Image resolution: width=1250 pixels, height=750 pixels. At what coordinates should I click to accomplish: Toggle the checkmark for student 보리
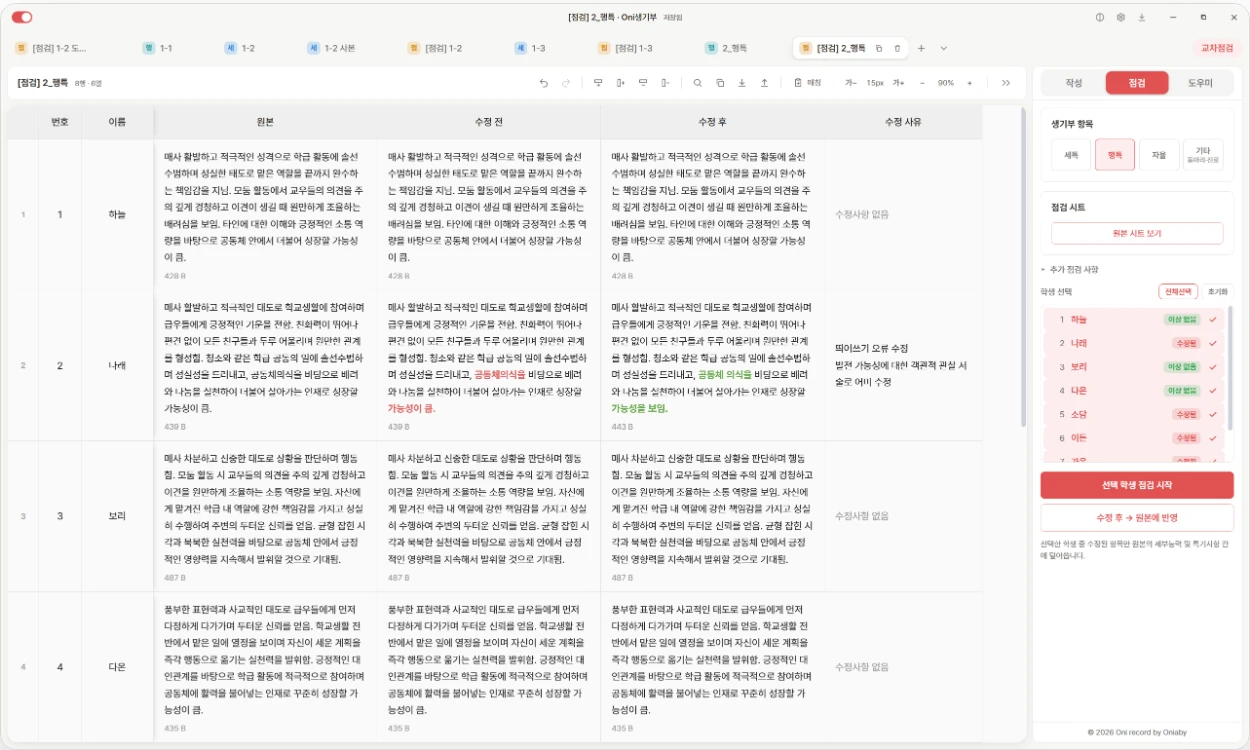[x=1213, y=367]
